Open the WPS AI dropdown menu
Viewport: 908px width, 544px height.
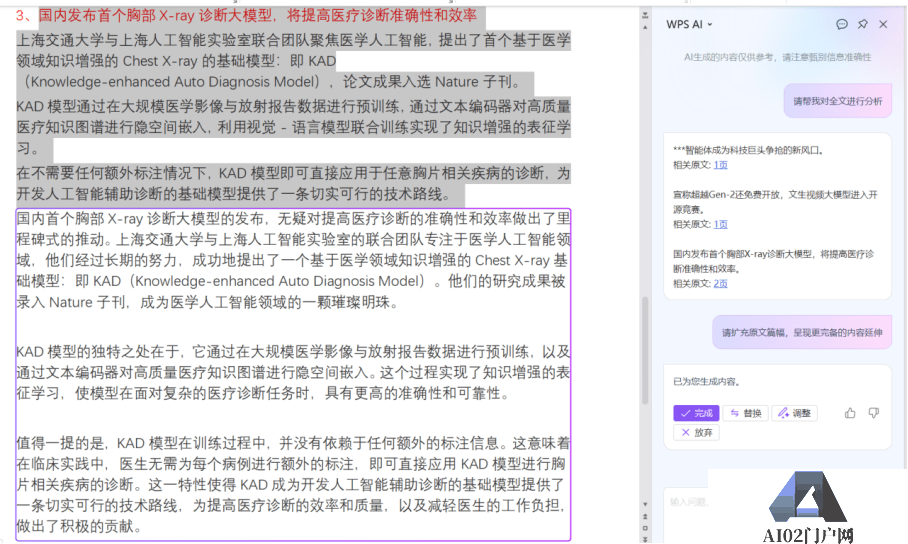pyautogui.click(x=689, y=24)
